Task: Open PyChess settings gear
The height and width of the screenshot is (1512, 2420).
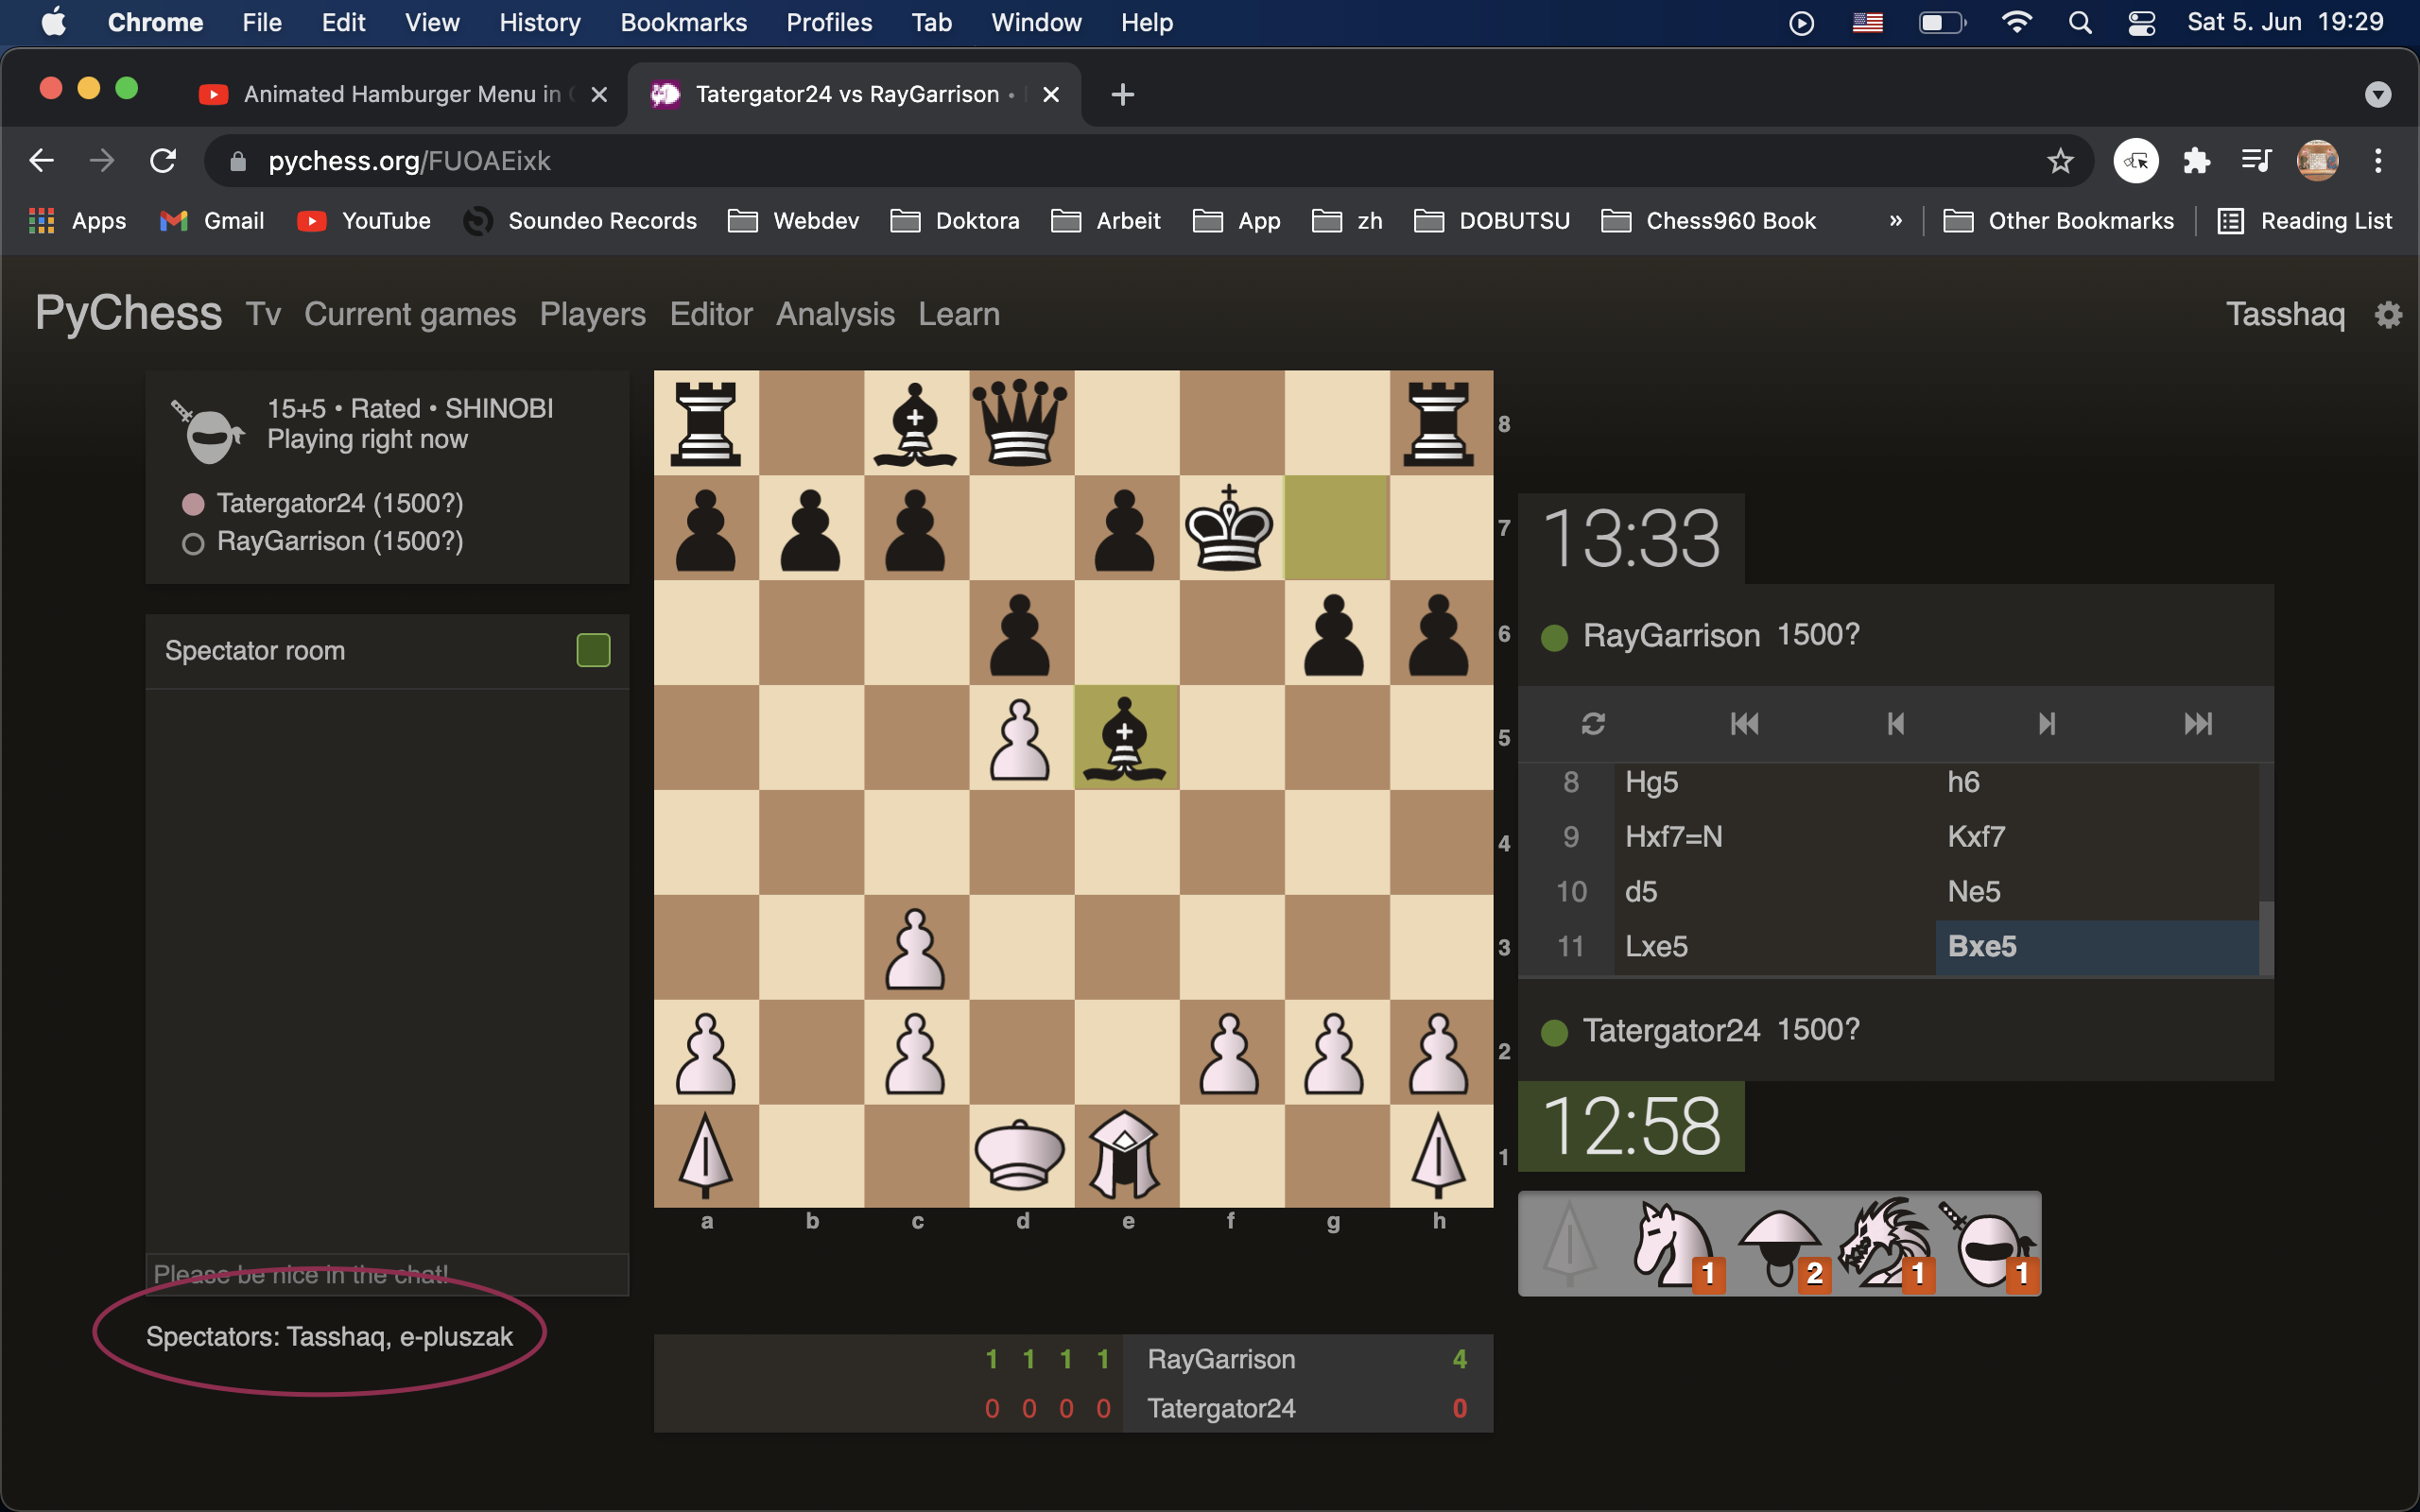Action: point(2388,315)
